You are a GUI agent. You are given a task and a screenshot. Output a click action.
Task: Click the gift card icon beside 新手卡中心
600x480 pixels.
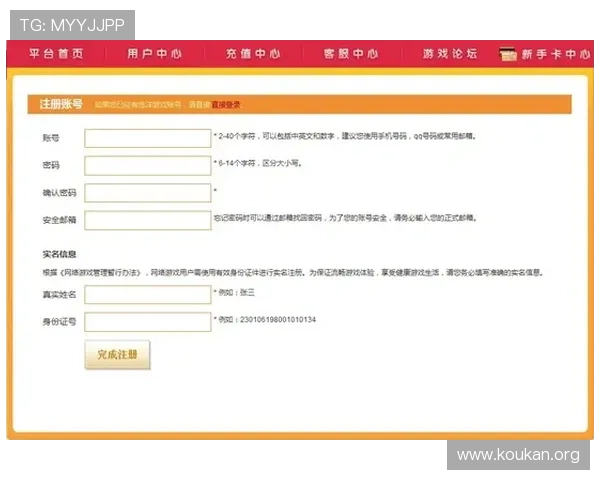pyautogui.click(x=508, y=54)
